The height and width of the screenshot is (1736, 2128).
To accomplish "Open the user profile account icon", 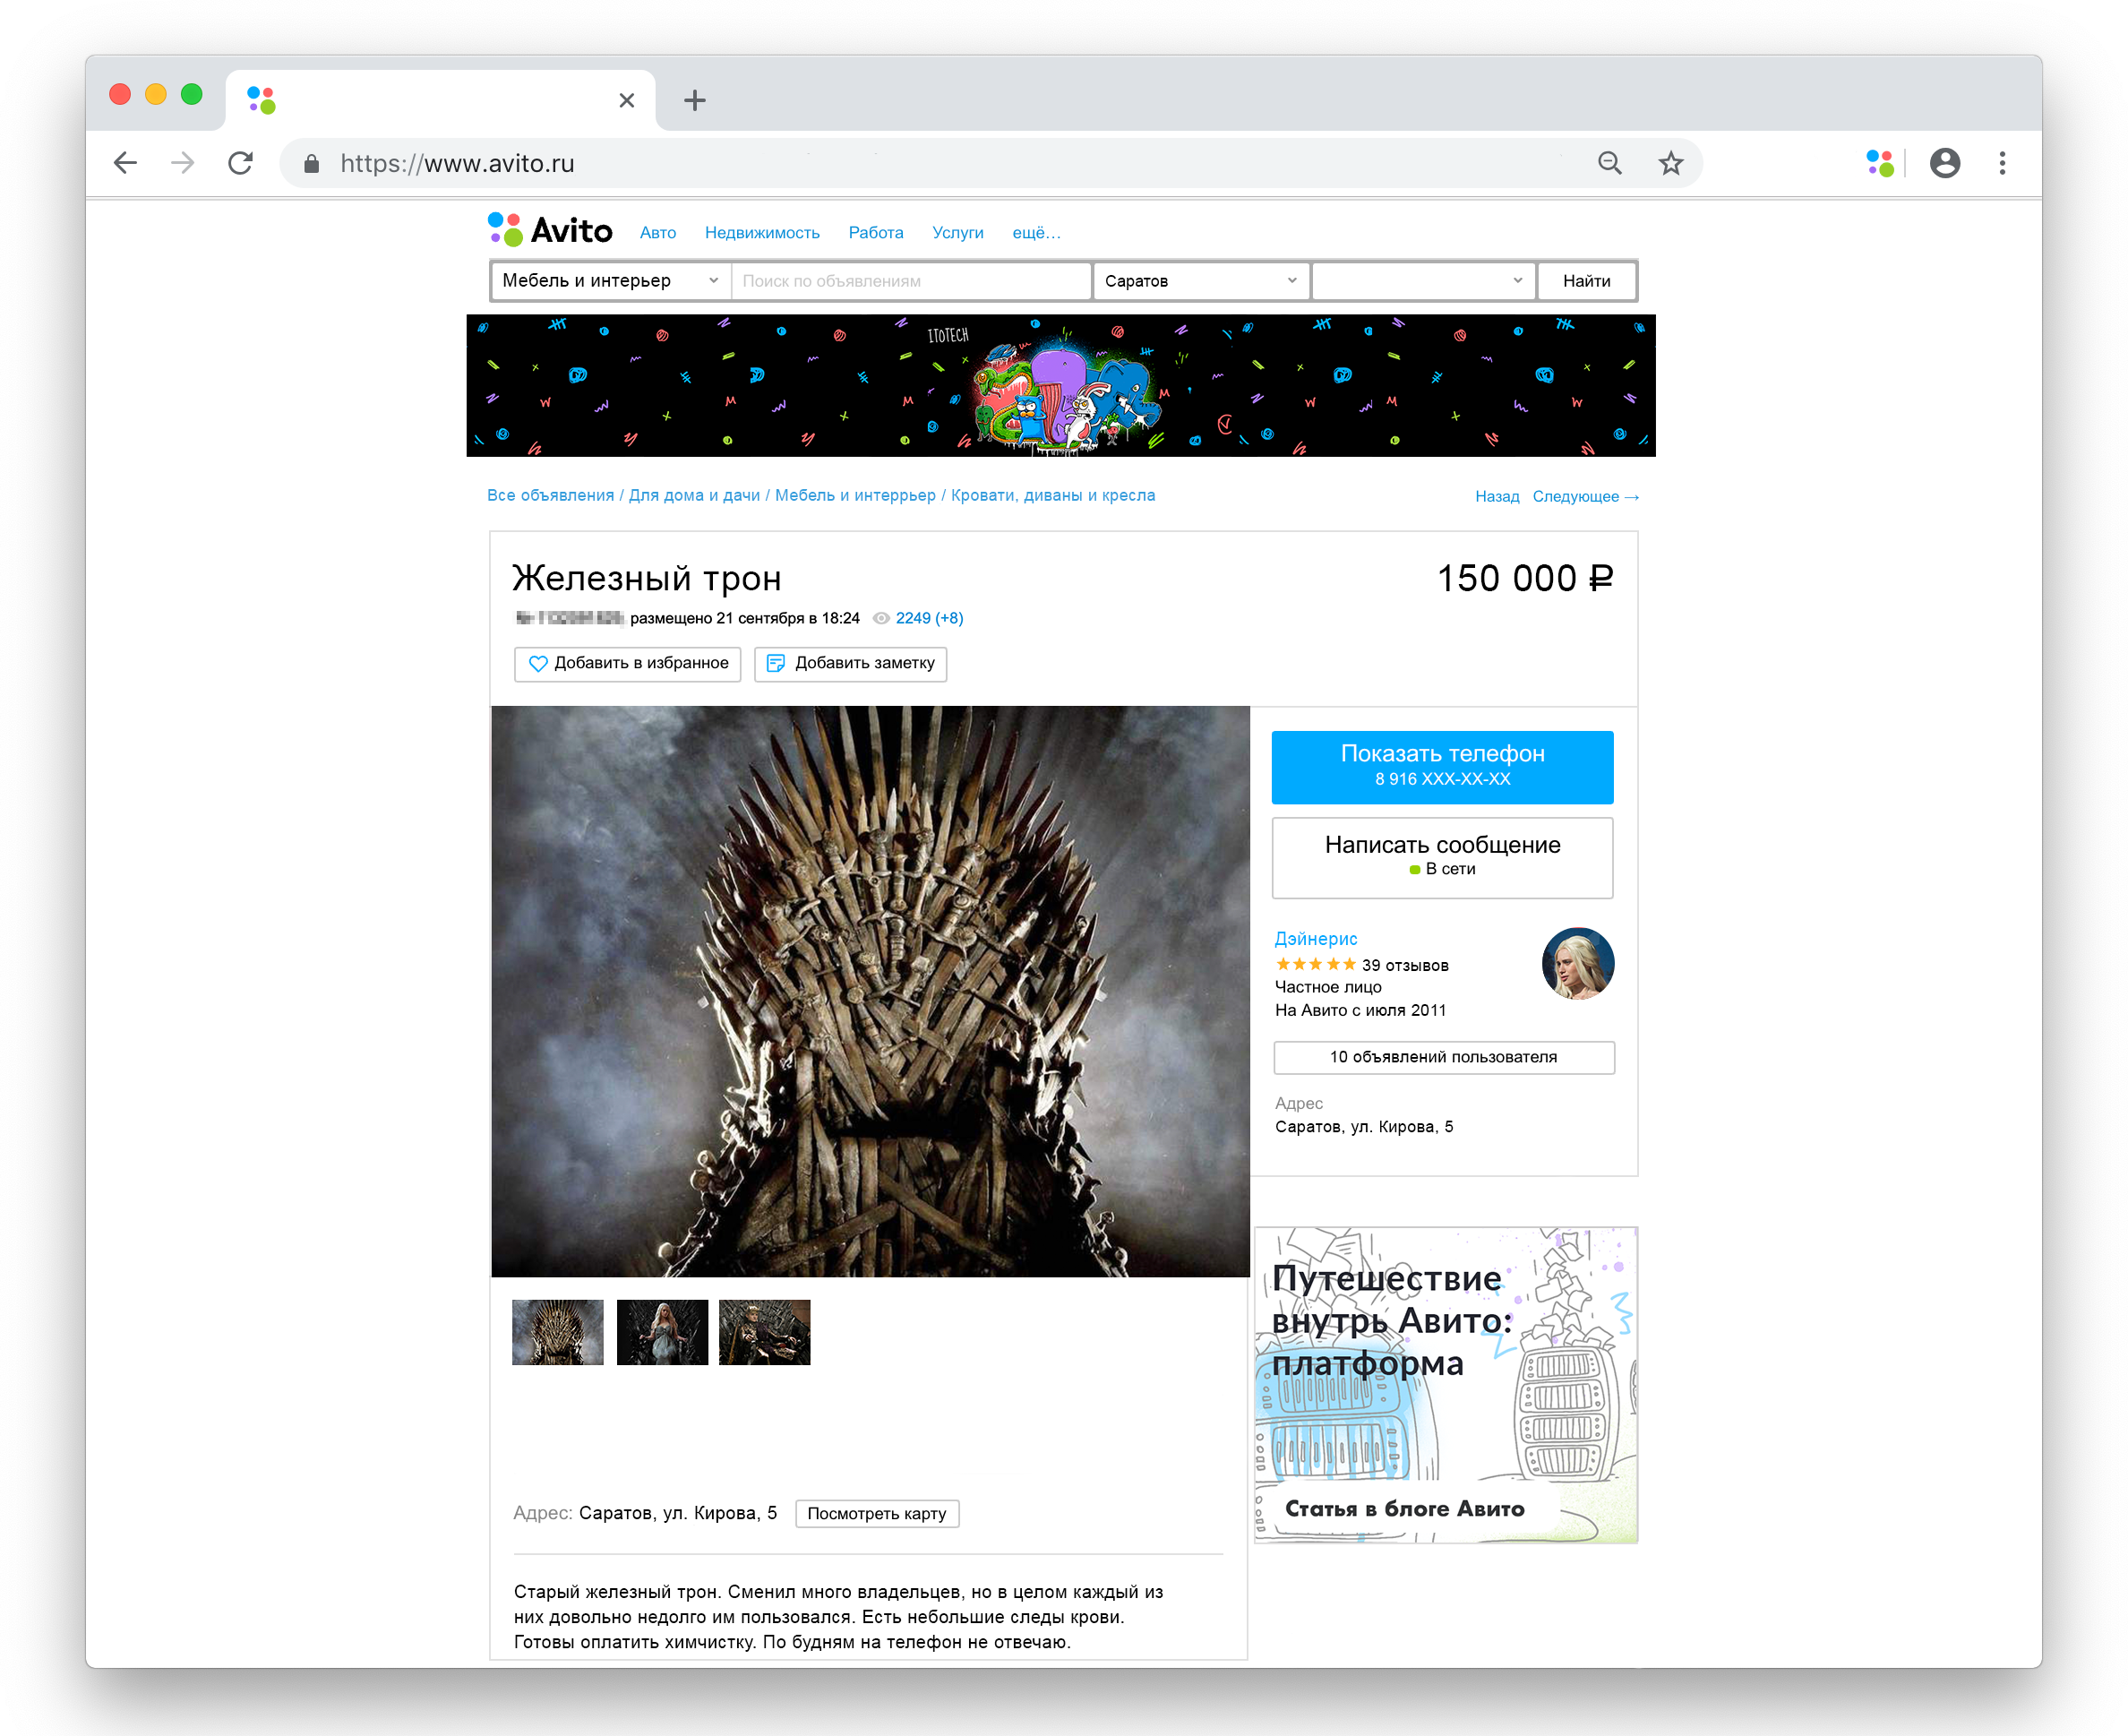I will pos(1944,163).
